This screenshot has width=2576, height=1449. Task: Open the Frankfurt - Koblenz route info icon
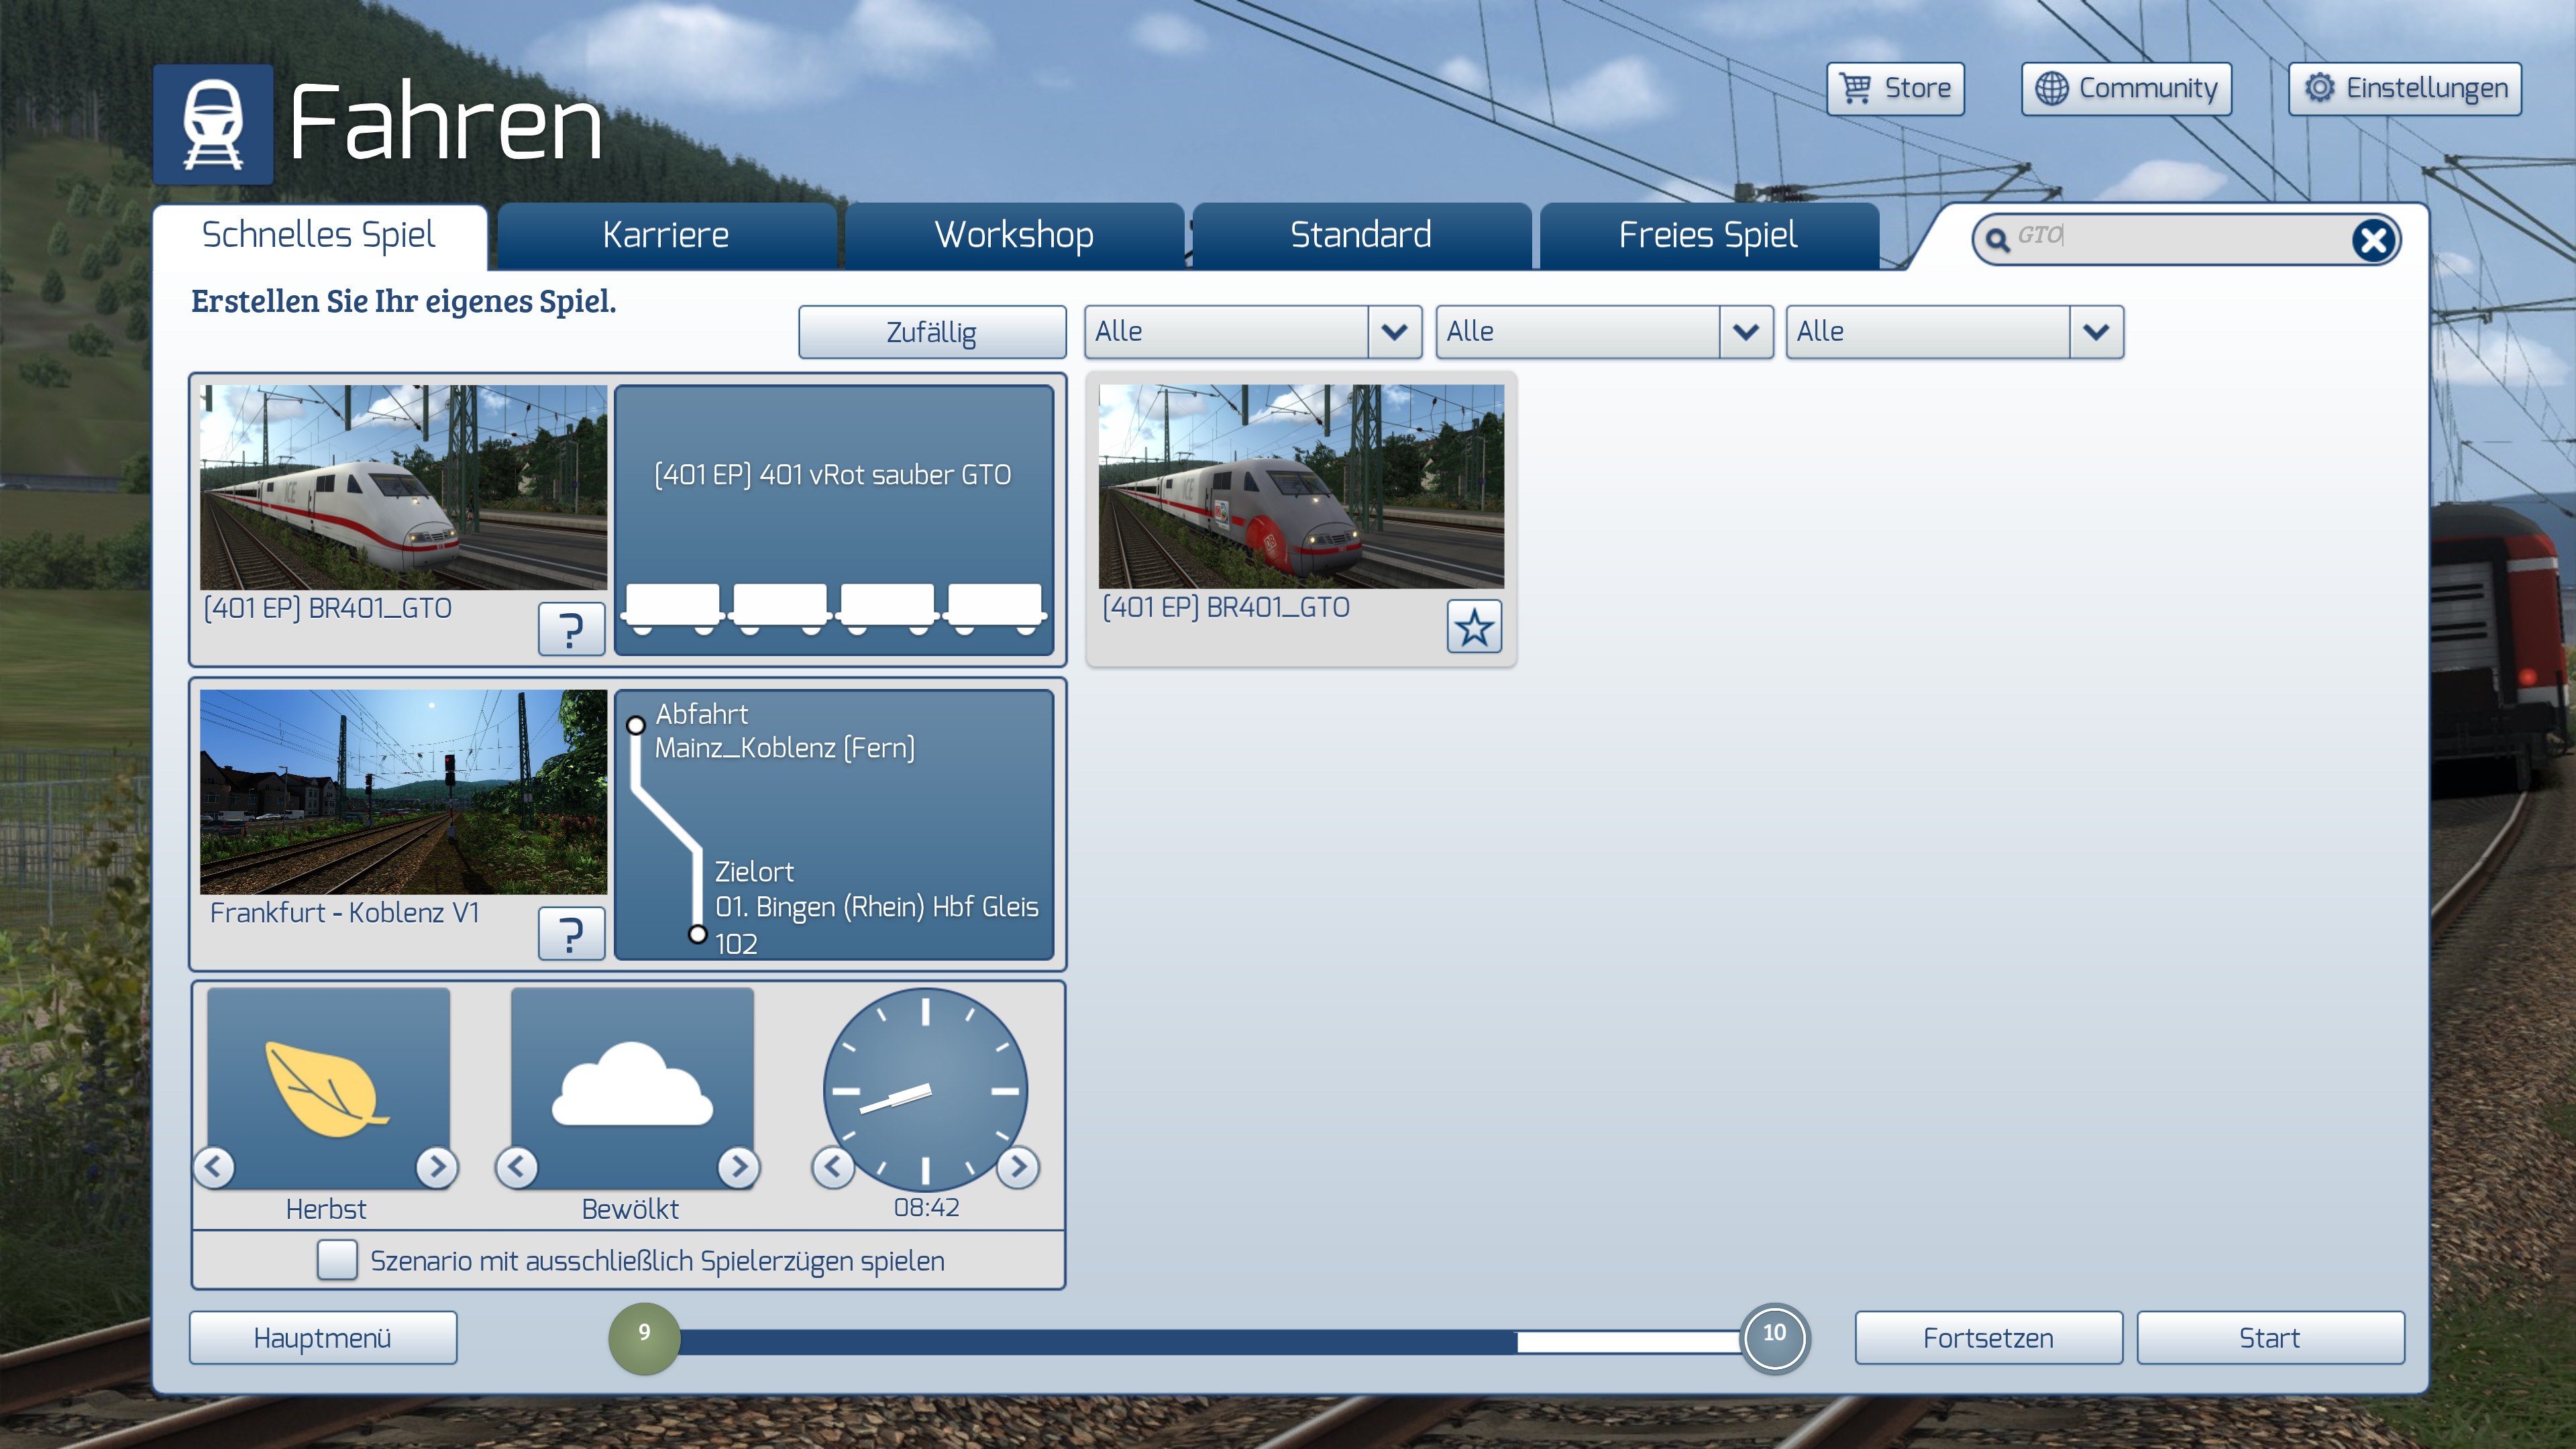click(571, 934)
